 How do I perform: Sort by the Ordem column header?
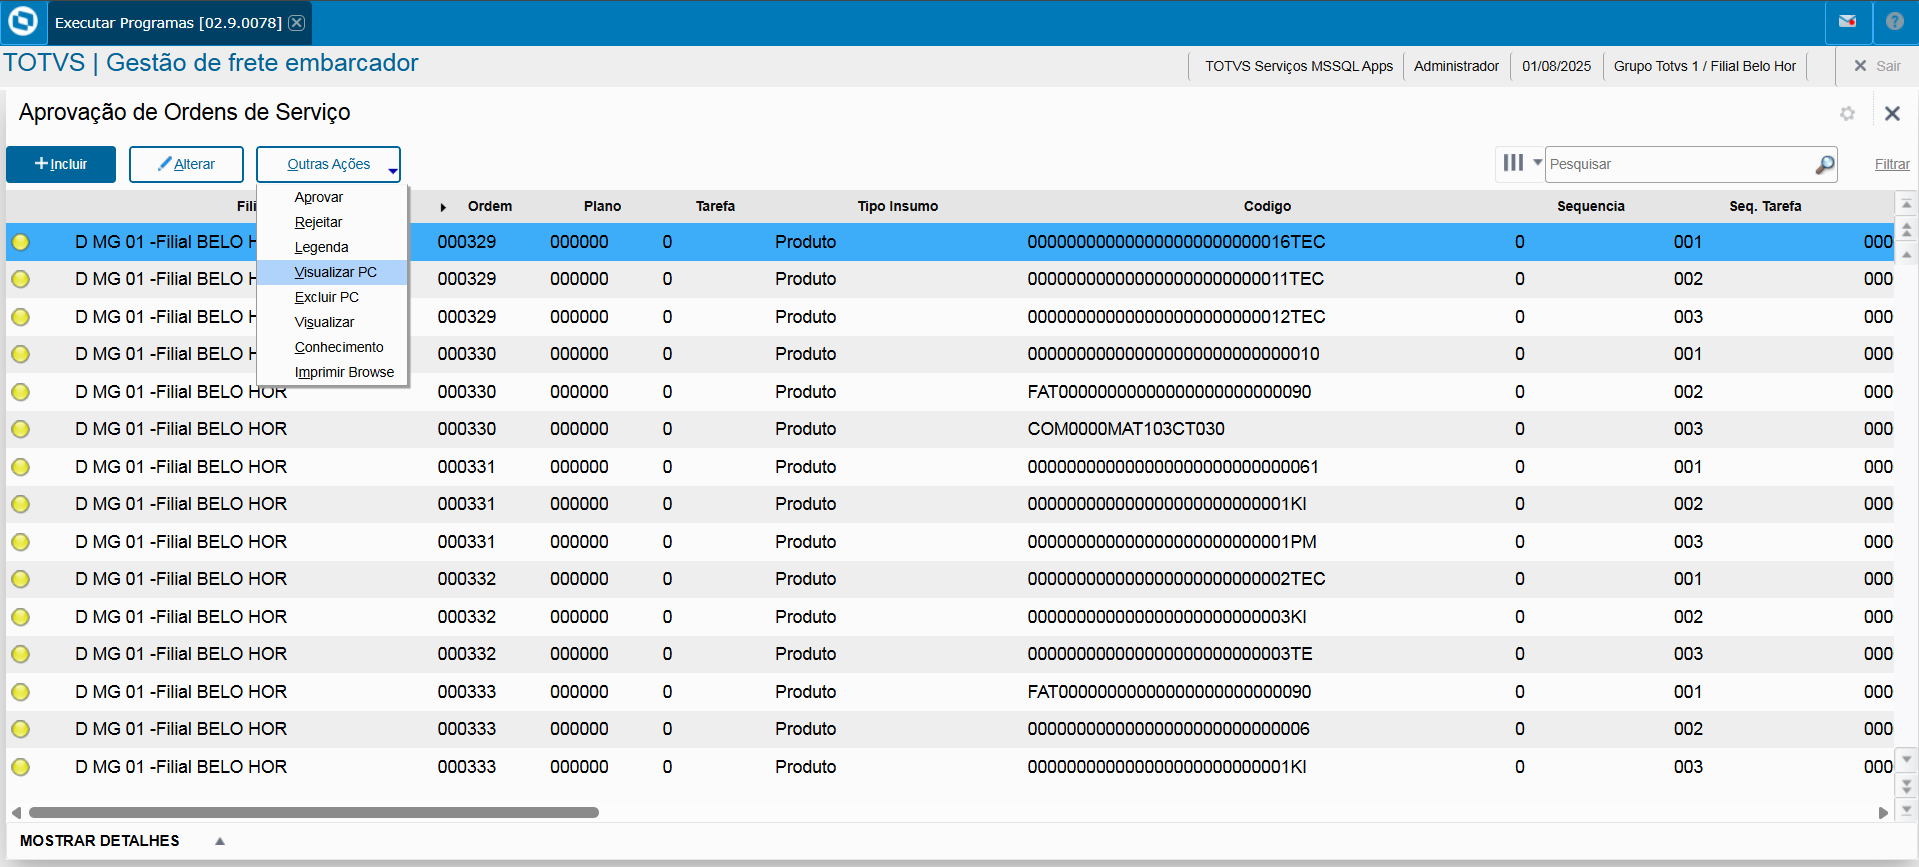(489, 206)
